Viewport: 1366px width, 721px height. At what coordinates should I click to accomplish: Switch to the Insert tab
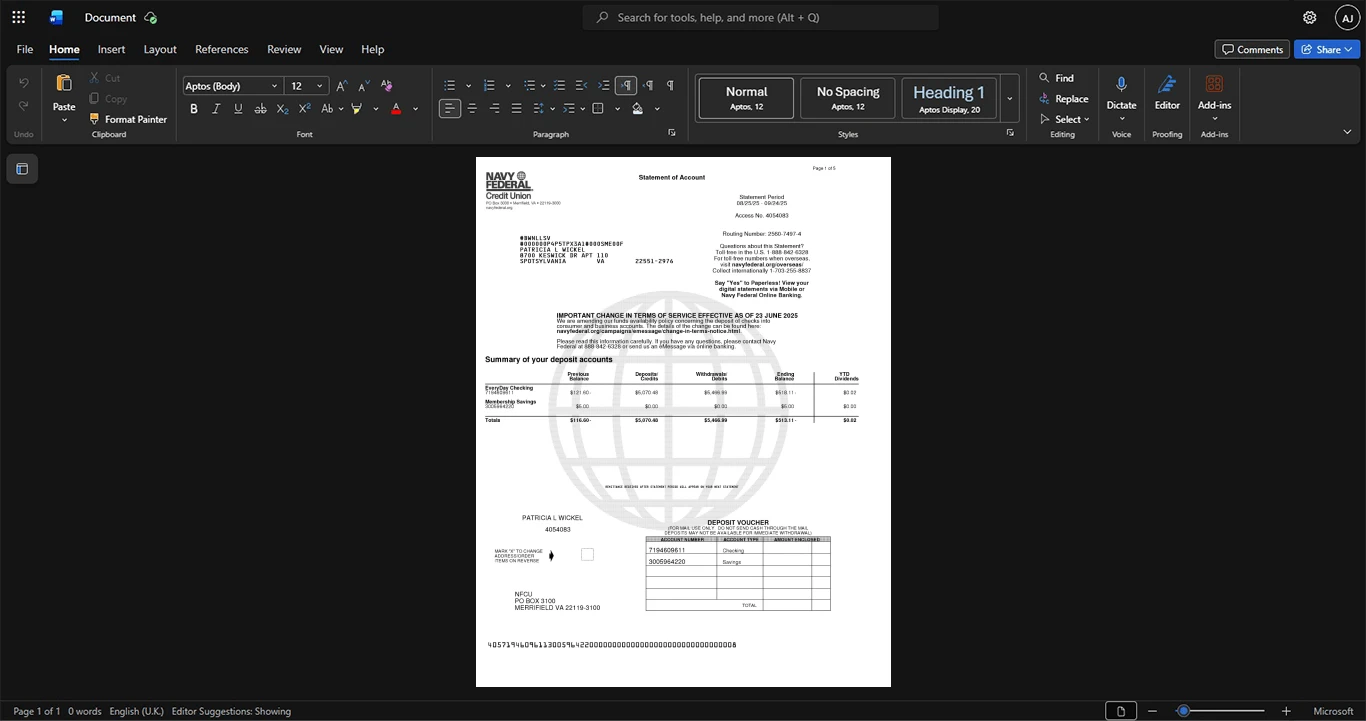coord(111,49)
